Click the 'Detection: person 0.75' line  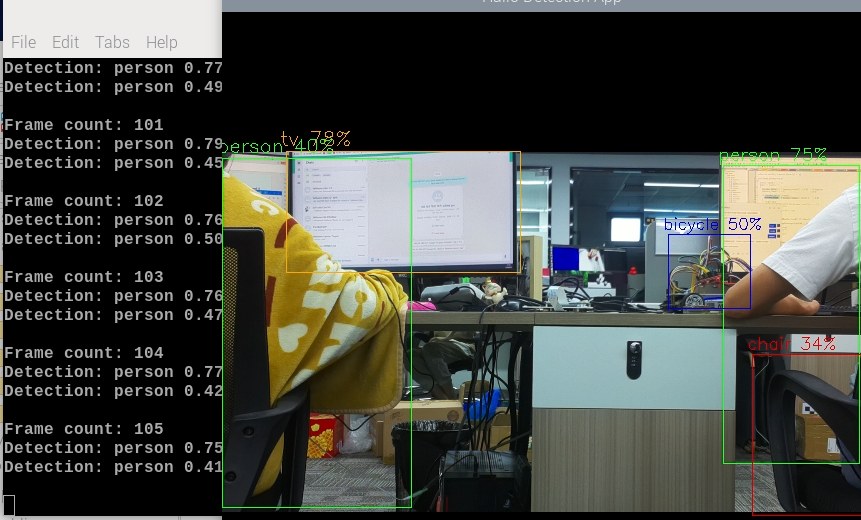(113, 449)
